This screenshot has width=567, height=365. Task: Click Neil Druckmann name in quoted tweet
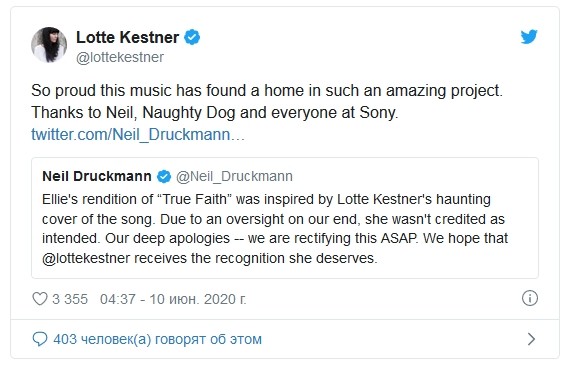point(97,176)
